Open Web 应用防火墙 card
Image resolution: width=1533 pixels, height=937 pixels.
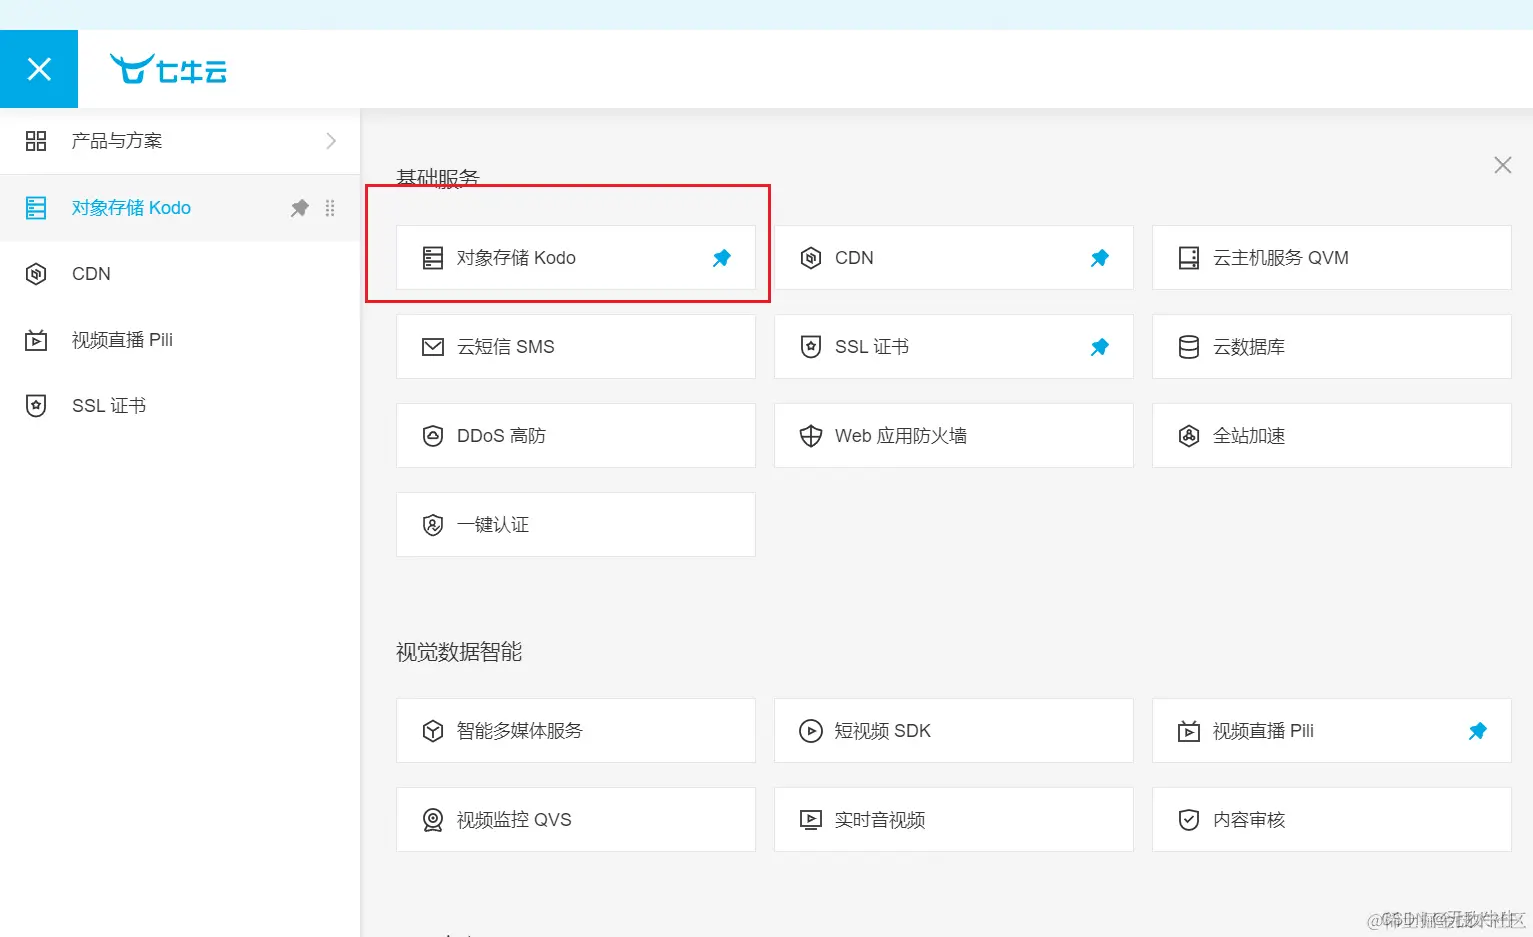[954, 436]
